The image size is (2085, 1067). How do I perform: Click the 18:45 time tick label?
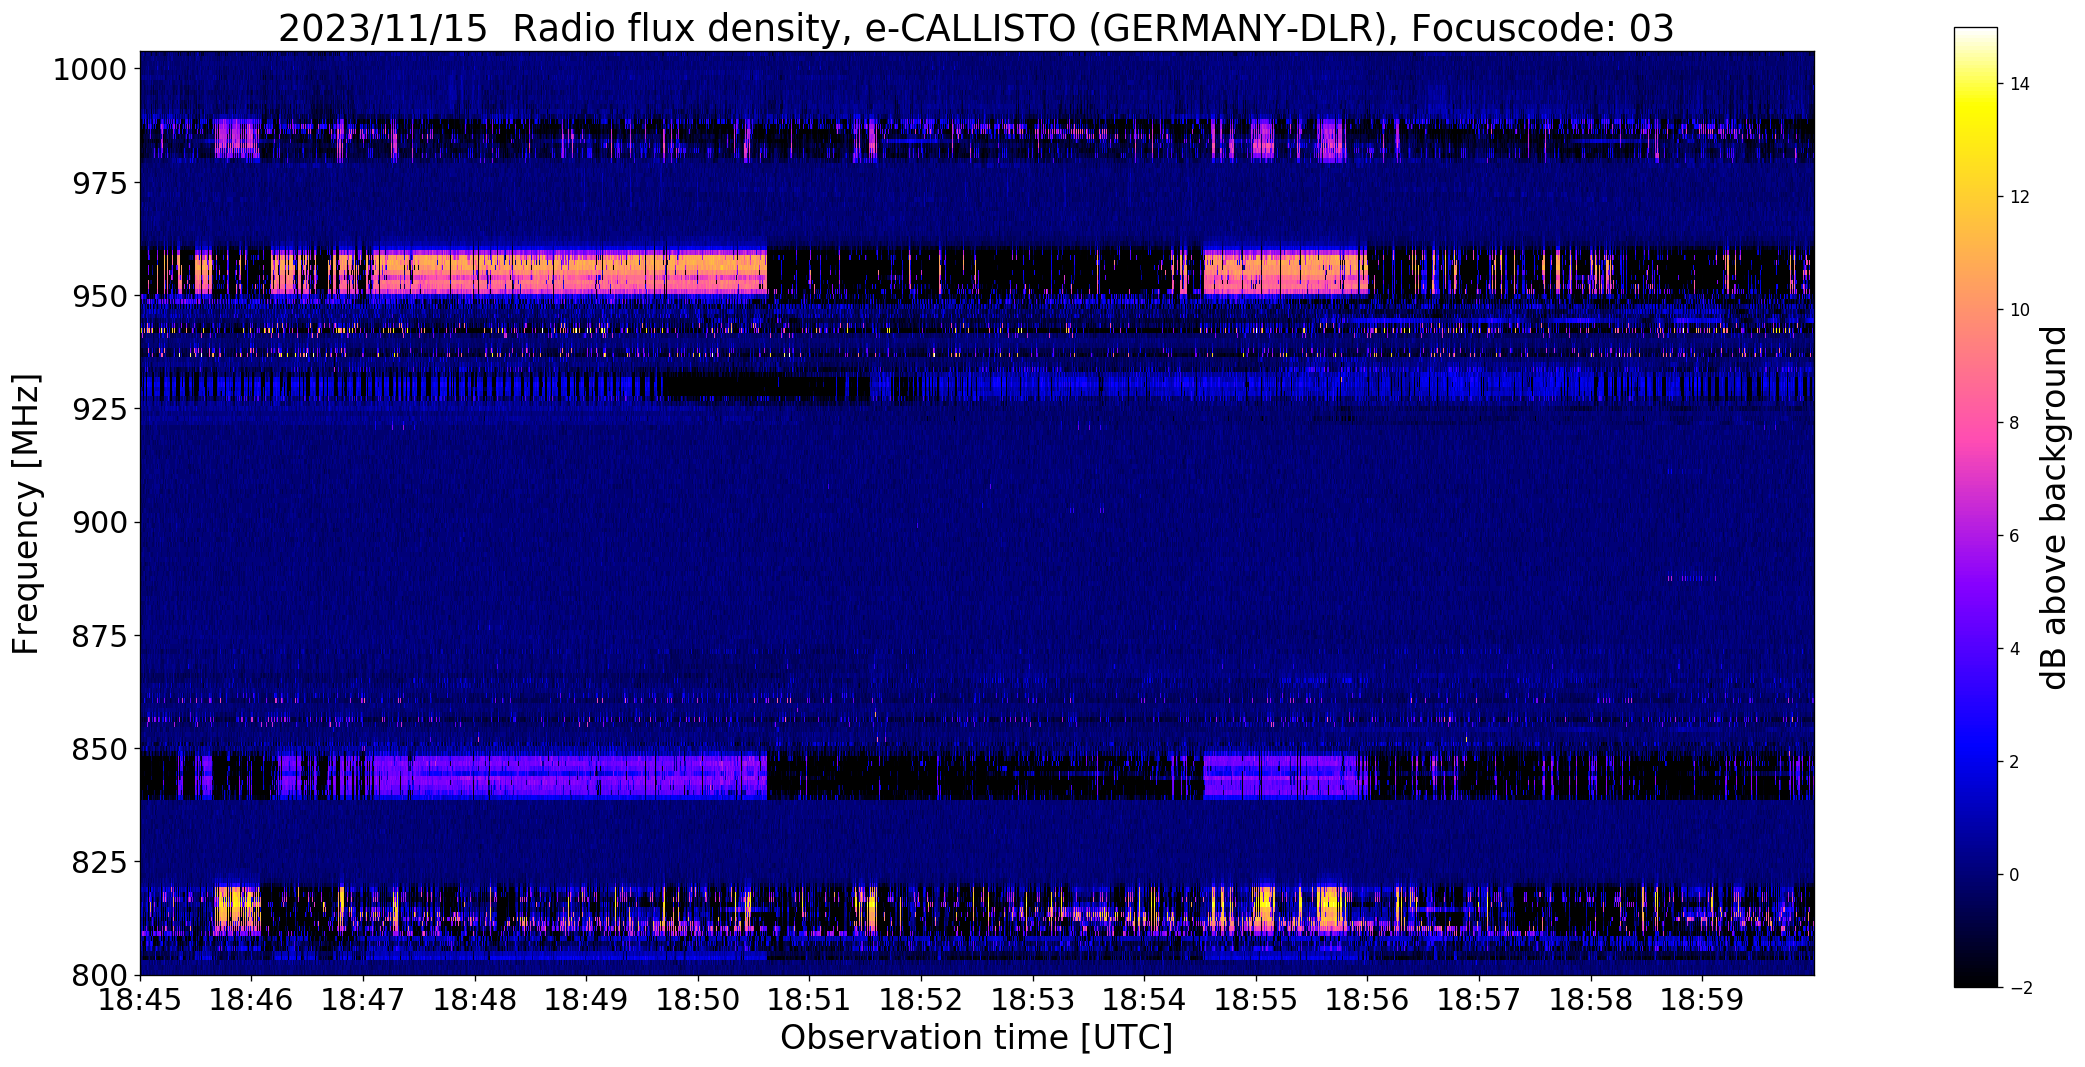pyautogui.click(x=140, y=1000)
